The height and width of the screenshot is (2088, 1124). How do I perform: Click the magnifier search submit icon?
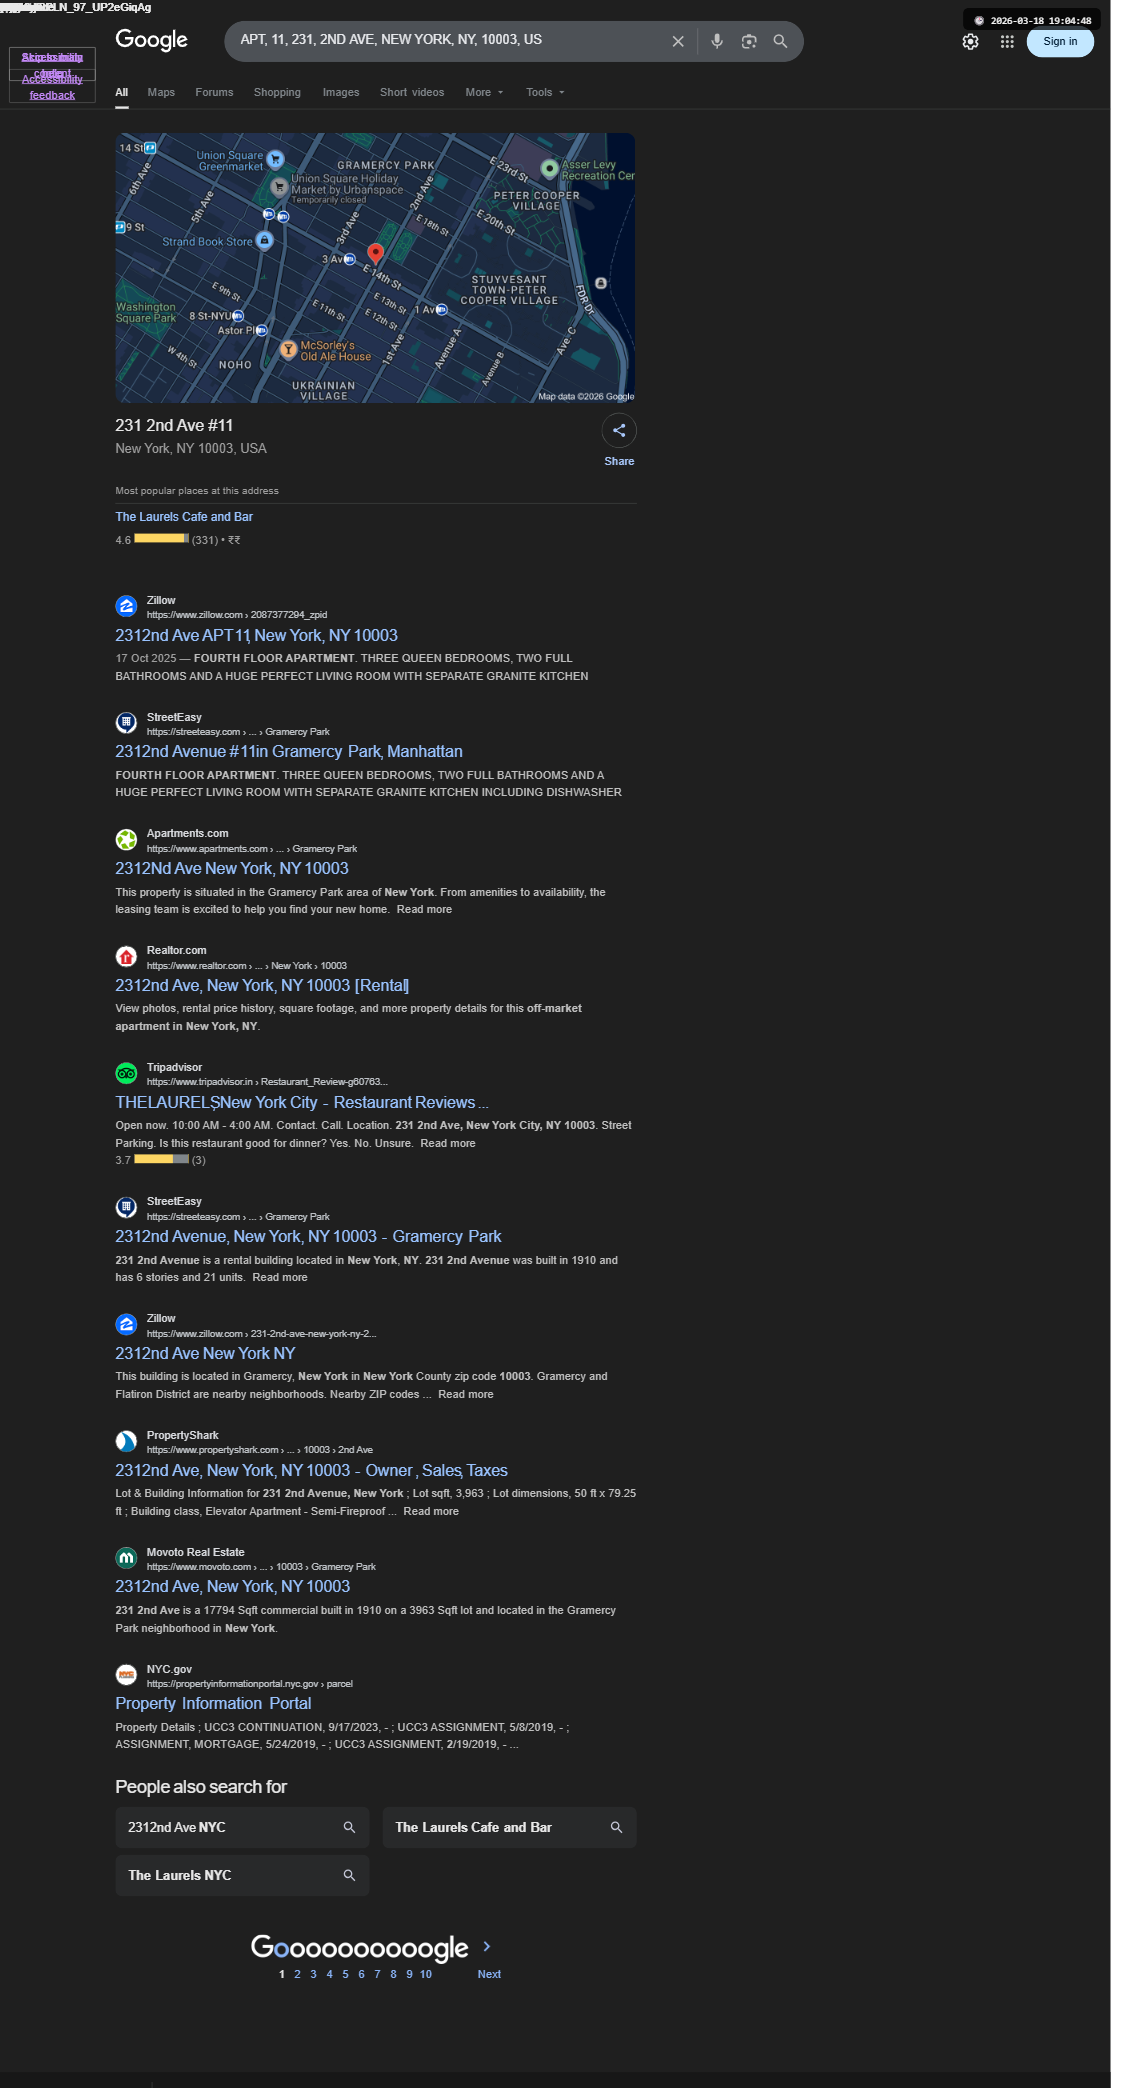[781, 42]
